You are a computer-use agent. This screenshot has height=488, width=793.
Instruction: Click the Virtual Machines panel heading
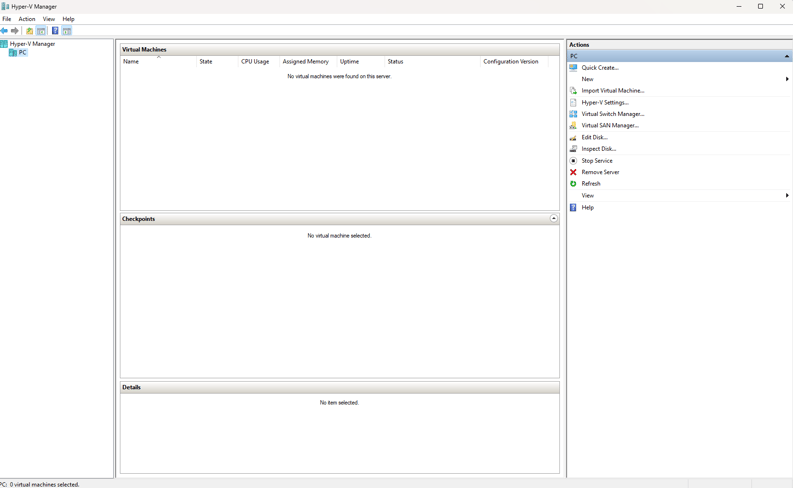(x=144, y=50)
